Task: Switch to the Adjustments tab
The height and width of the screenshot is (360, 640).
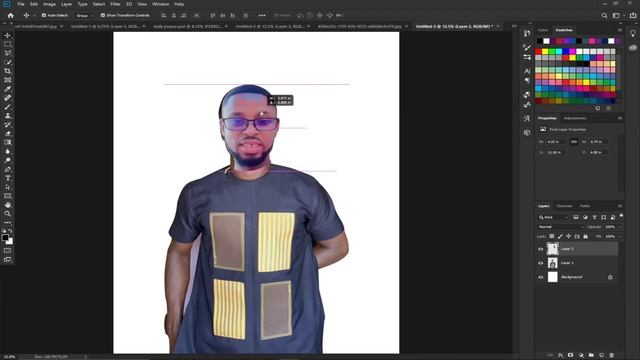Action: [x=575, y=118]
